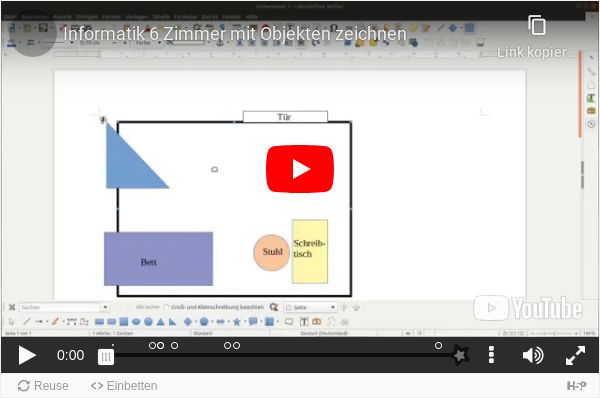Image resolution: width=600 pixels, height=398 pixels.
Task: Start video with the red YouTube play button
Action: (300, 169)
